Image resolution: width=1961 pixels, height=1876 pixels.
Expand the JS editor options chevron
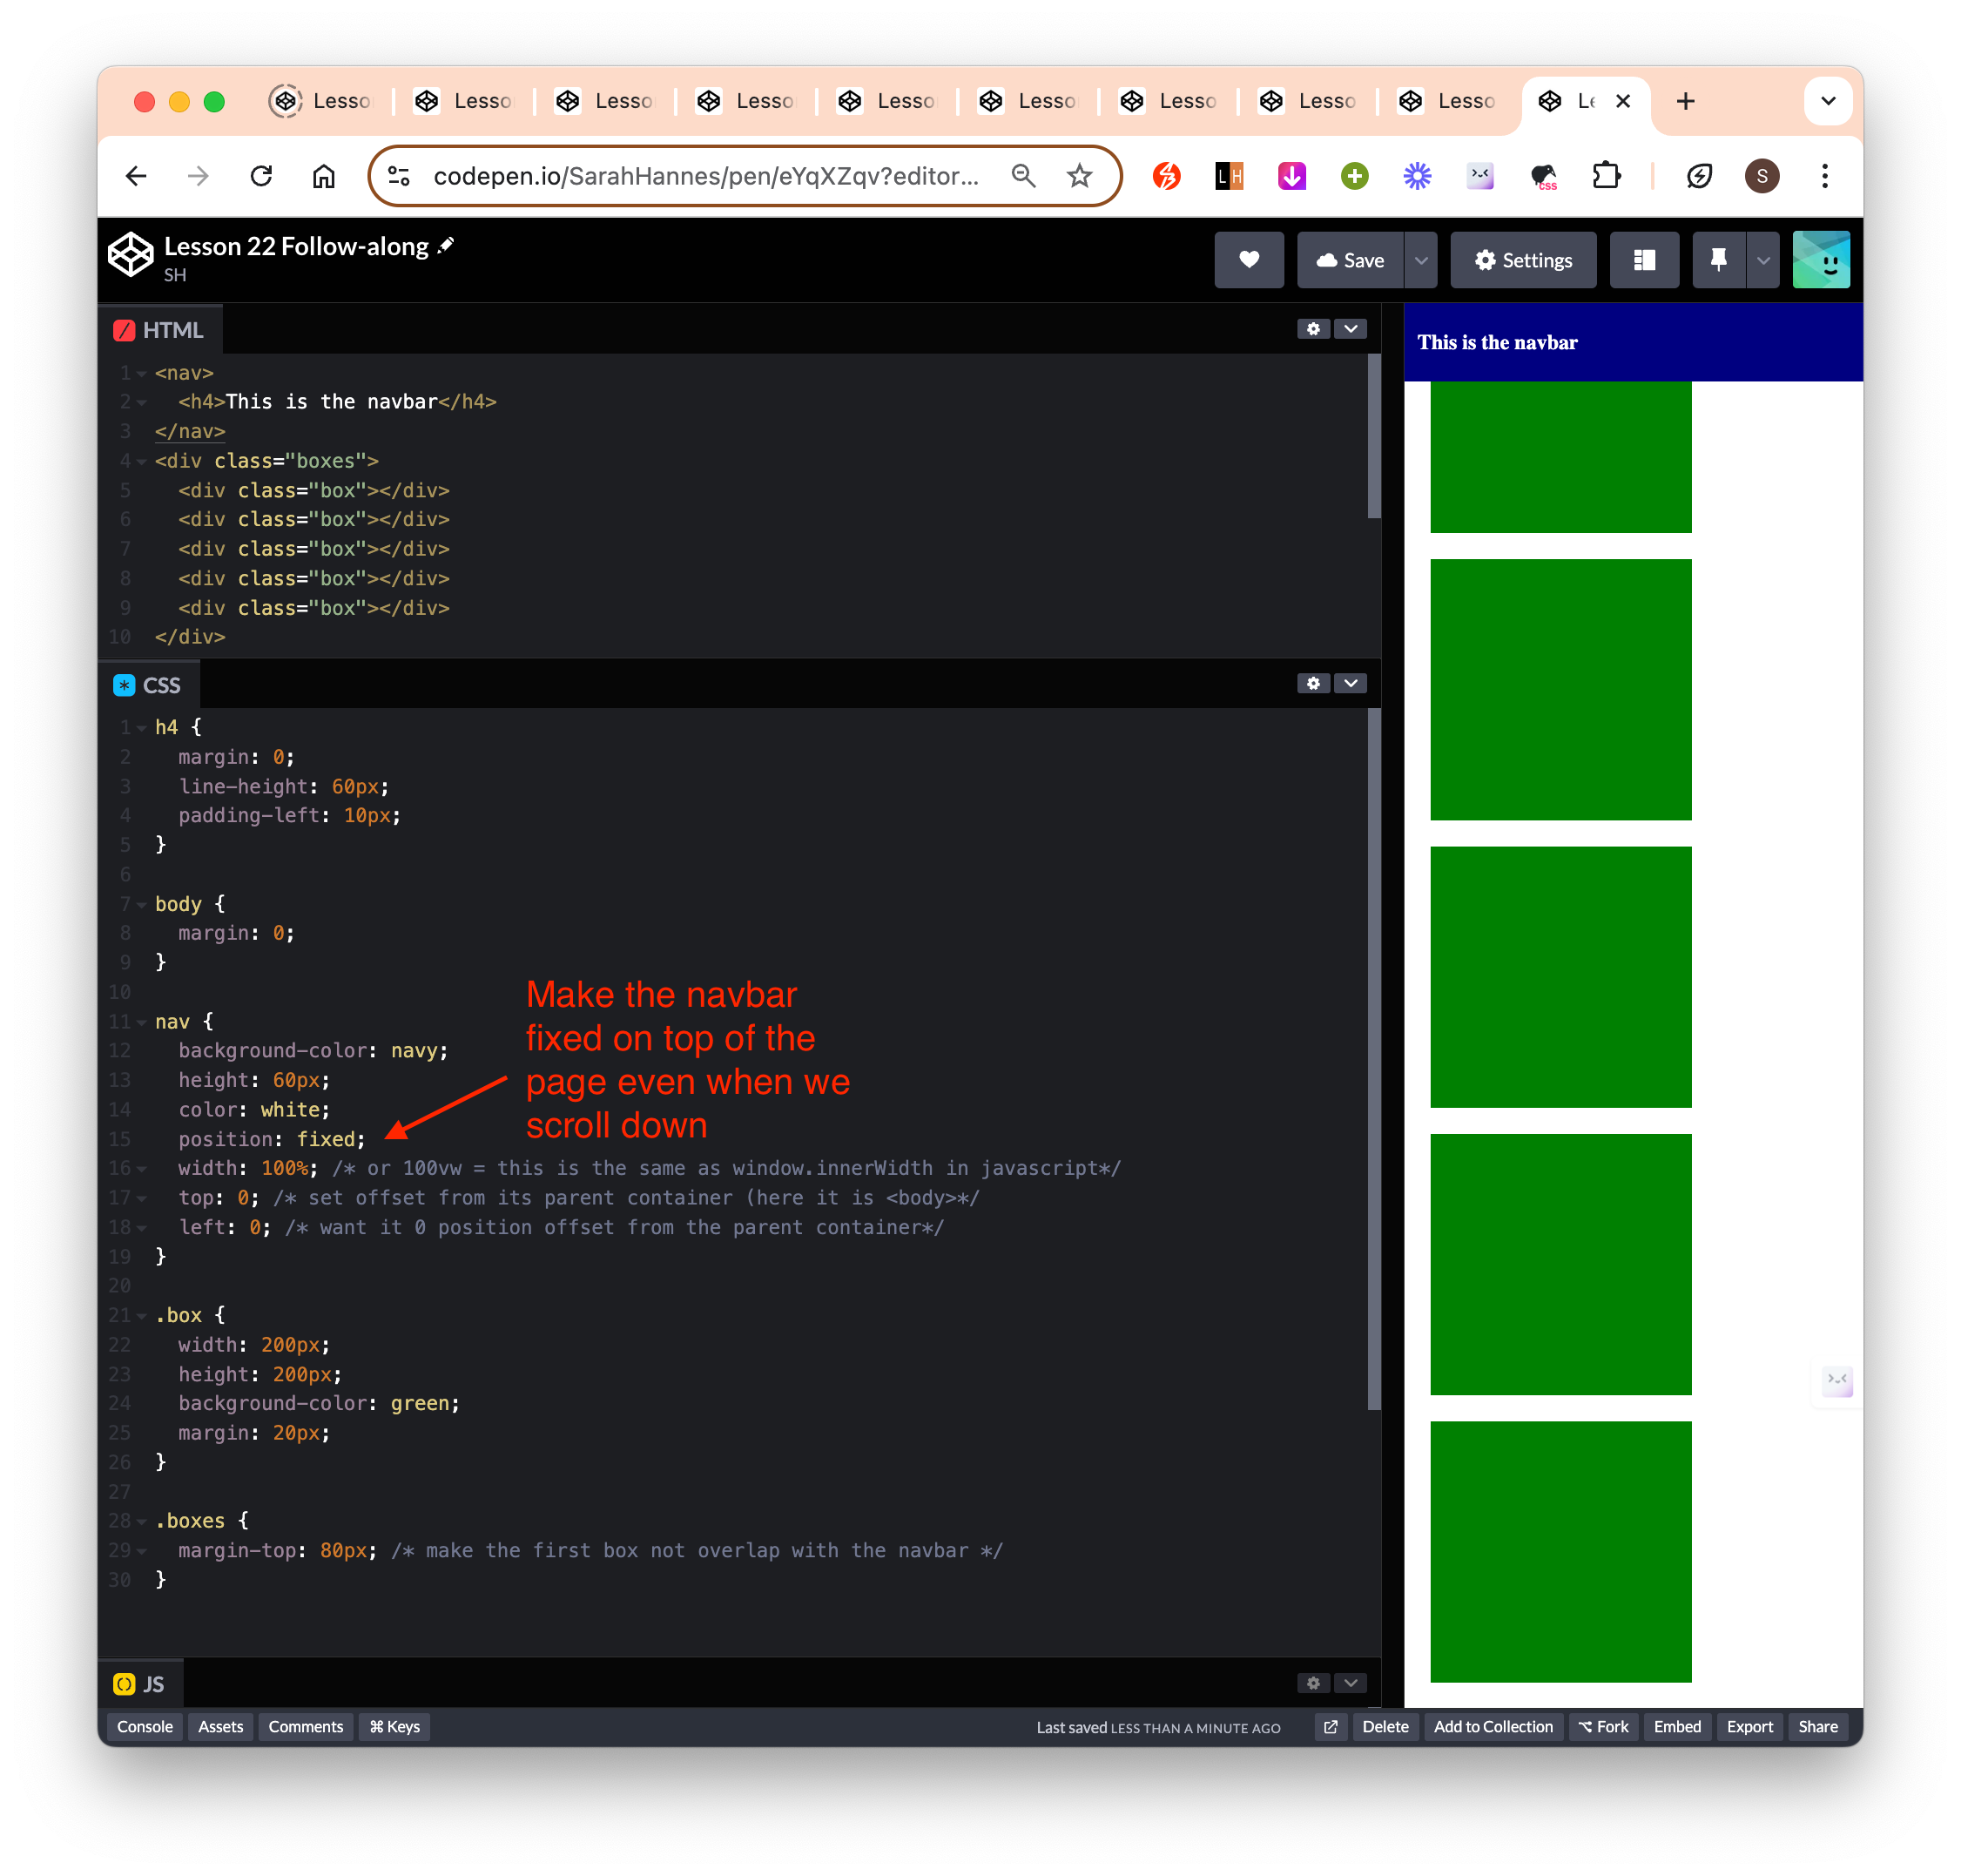click(x=1350, y=1683)
